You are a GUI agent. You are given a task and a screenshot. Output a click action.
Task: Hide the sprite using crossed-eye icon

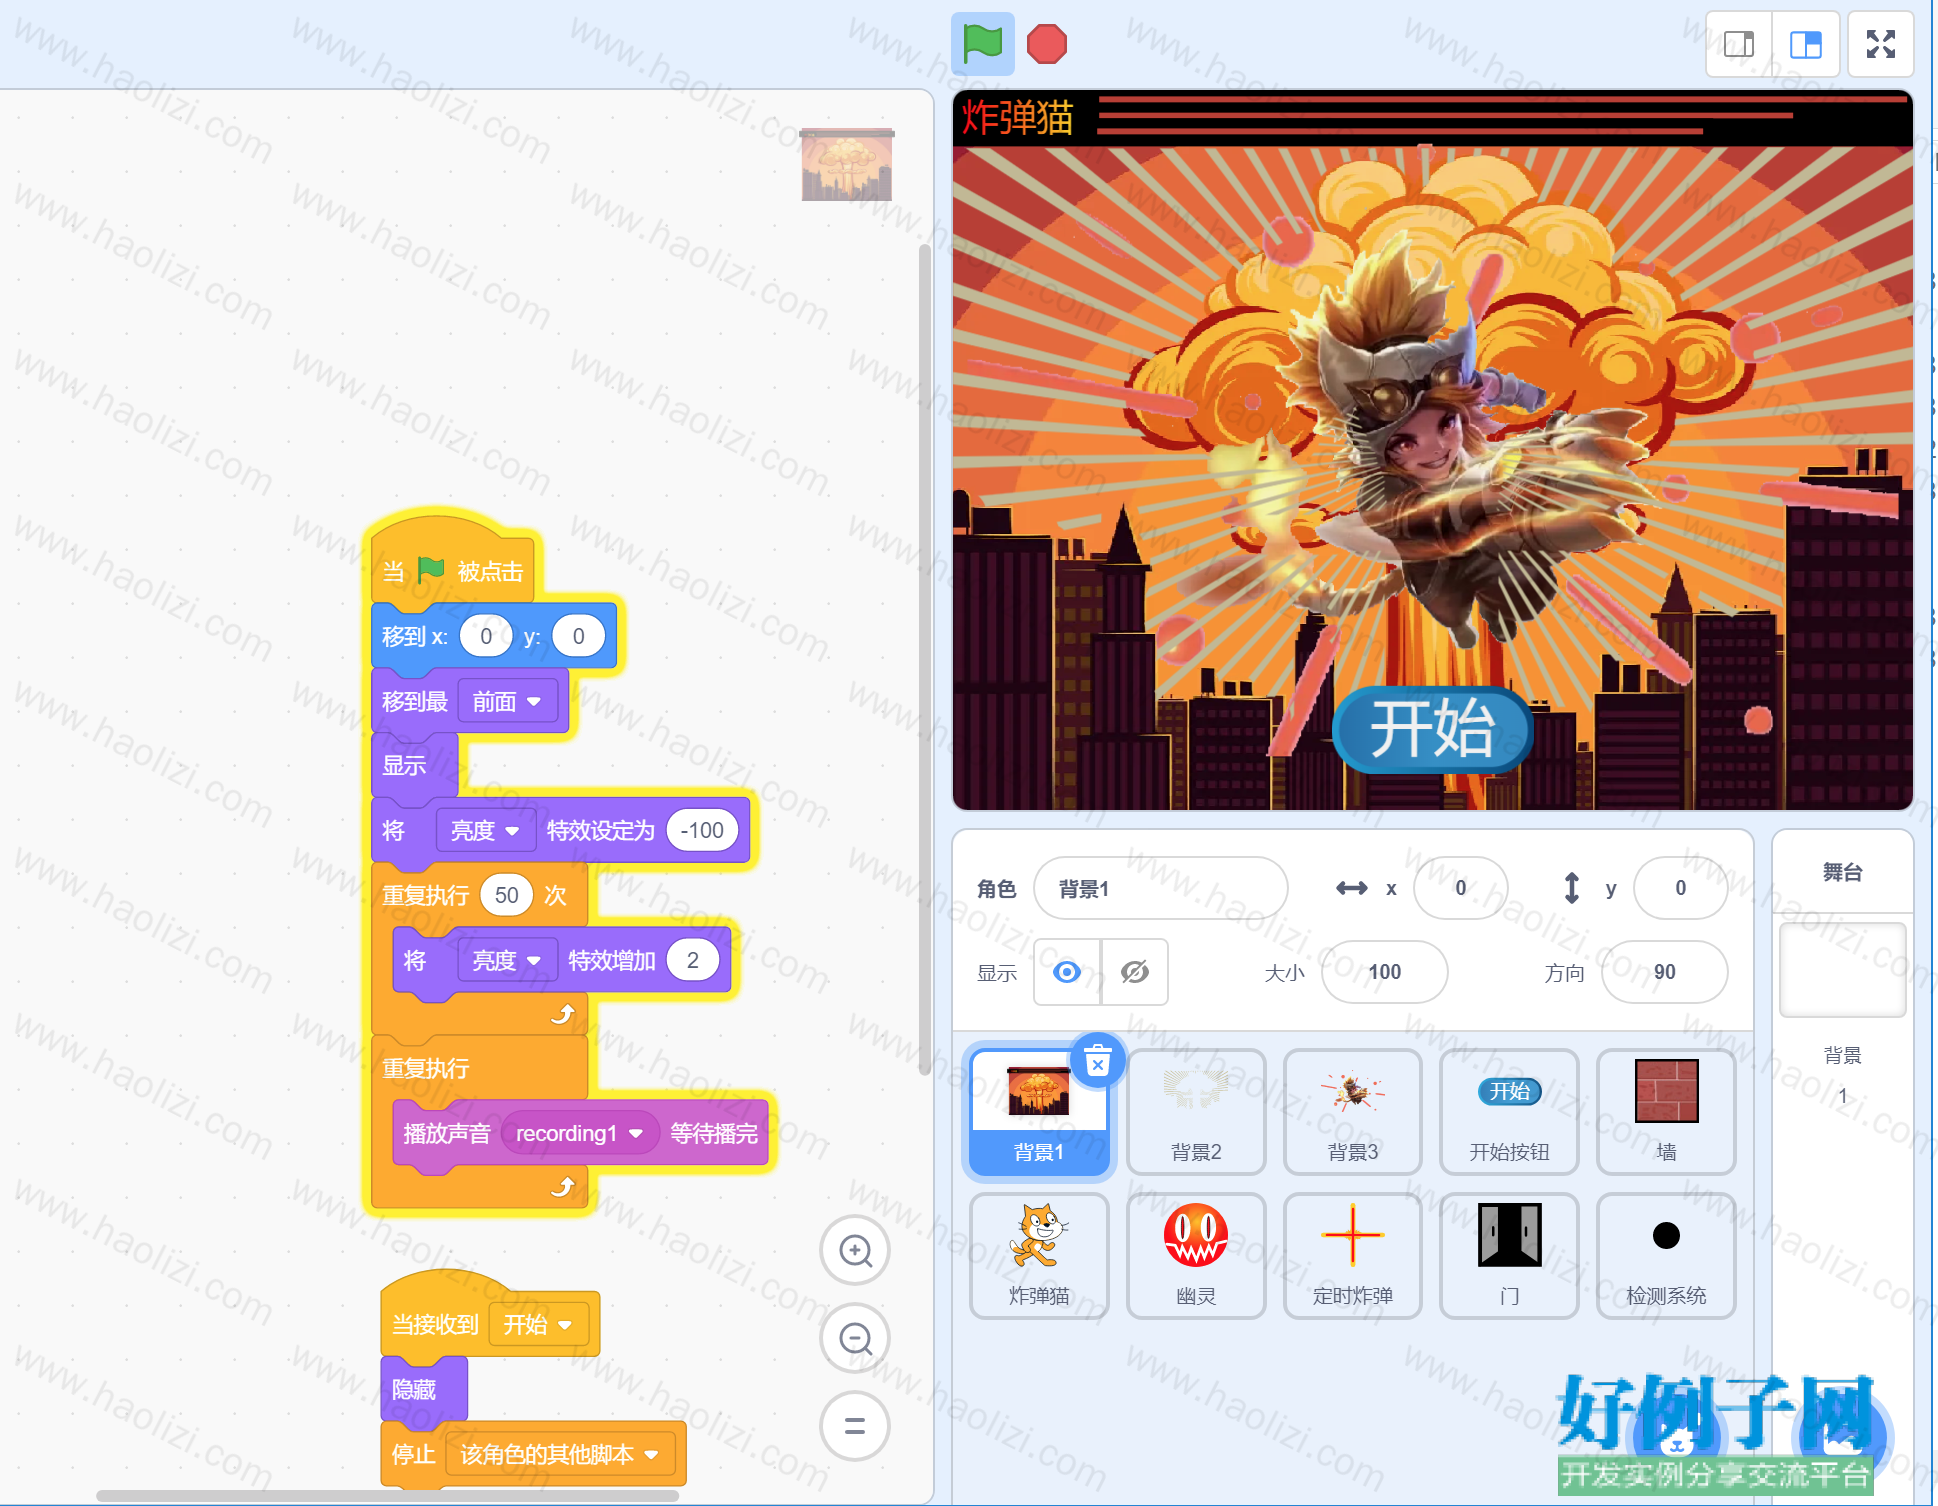point(1135,972)
